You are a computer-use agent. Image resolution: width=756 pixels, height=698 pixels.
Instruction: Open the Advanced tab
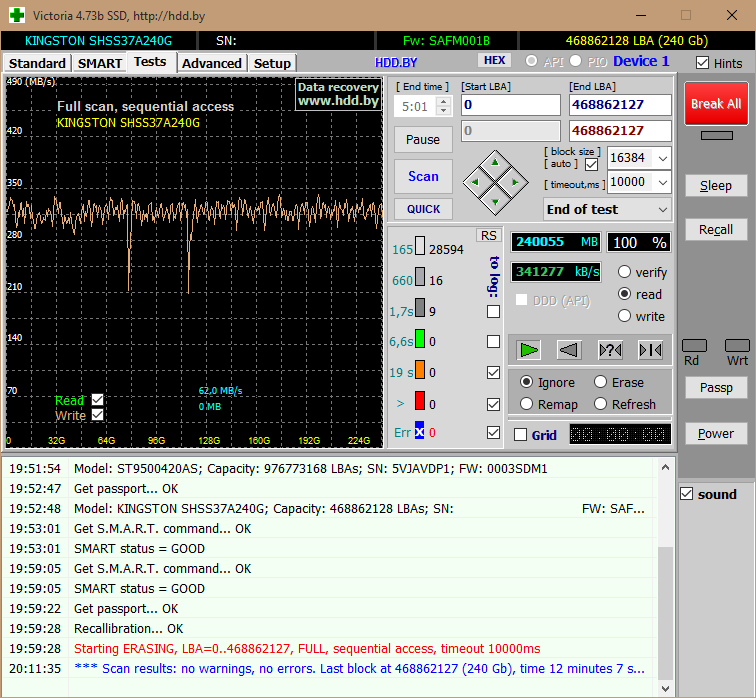[212, 63]
